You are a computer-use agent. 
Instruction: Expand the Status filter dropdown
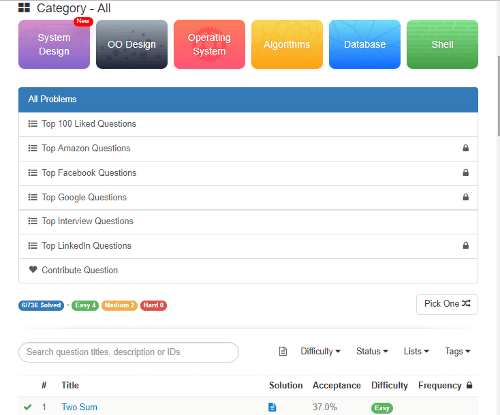tap(372, 351)
